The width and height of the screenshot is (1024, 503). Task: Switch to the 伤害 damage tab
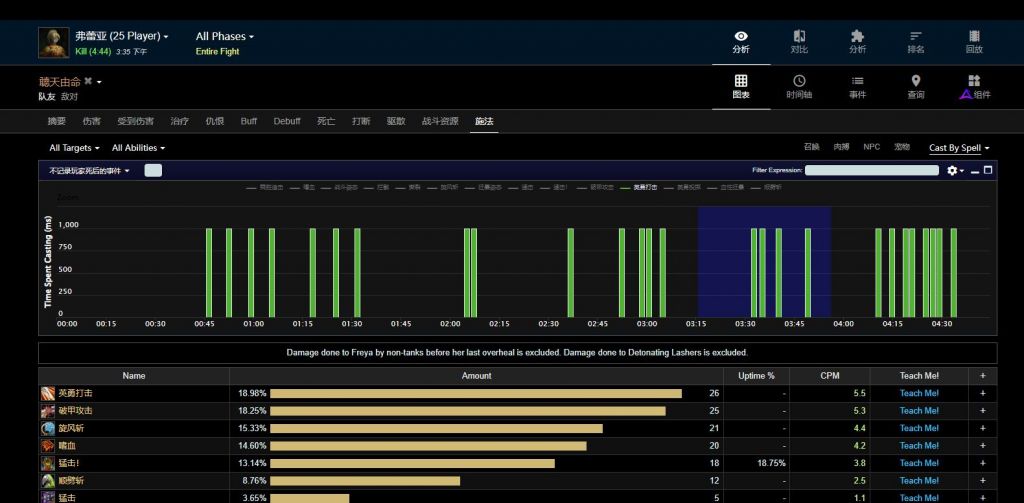[91, 121]
